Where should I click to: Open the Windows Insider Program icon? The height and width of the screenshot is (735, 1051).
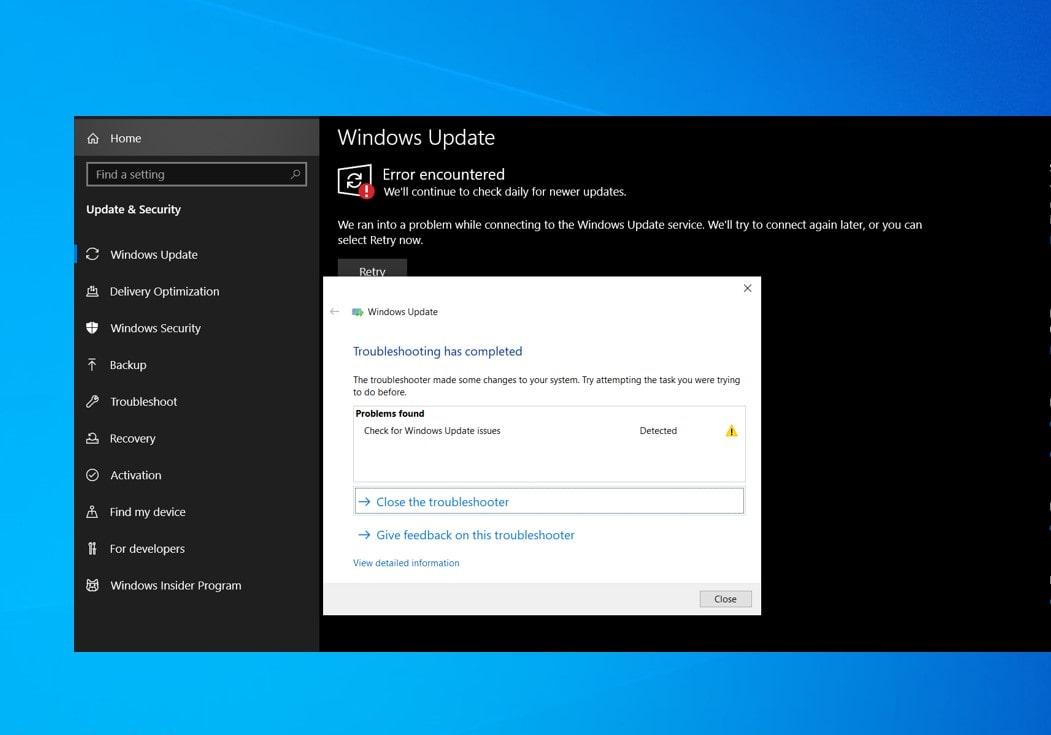pyautogui.click(x=92, y=585)
